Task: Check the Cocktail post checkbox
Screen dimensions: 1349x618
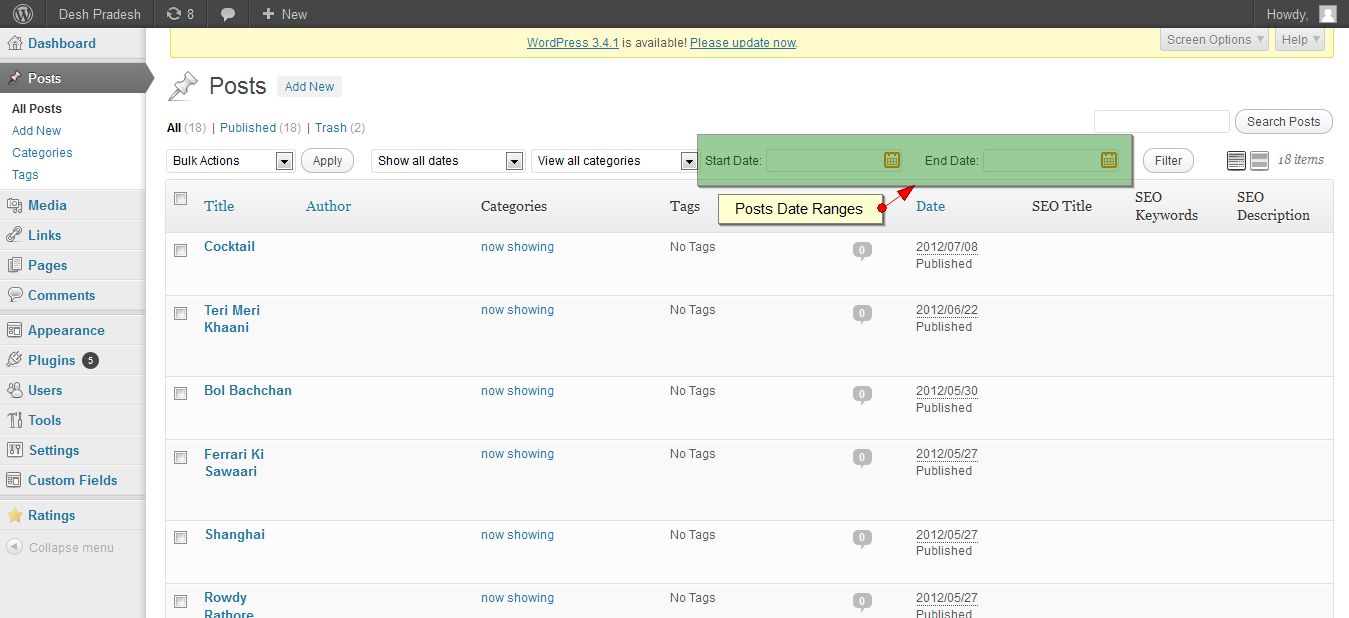Action: click(x=181, y=251)
